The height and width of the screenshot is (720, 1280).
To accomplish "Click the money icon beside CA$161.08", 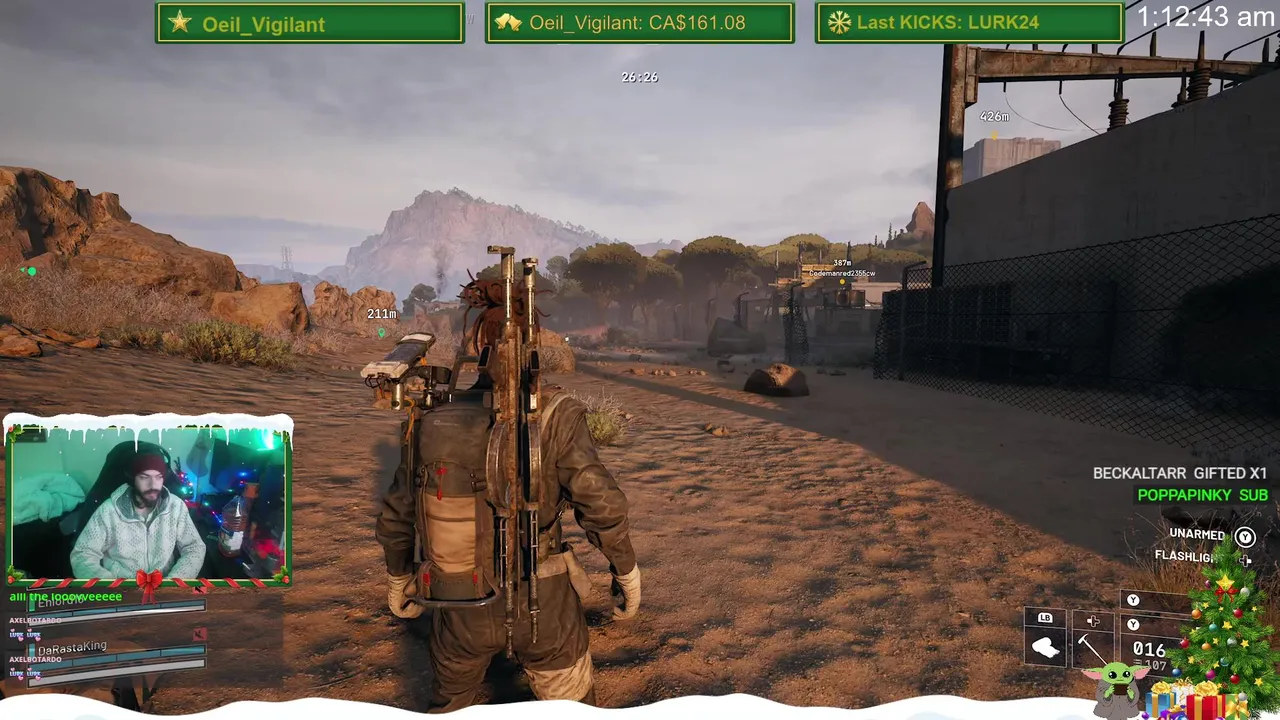I will 508,23.
